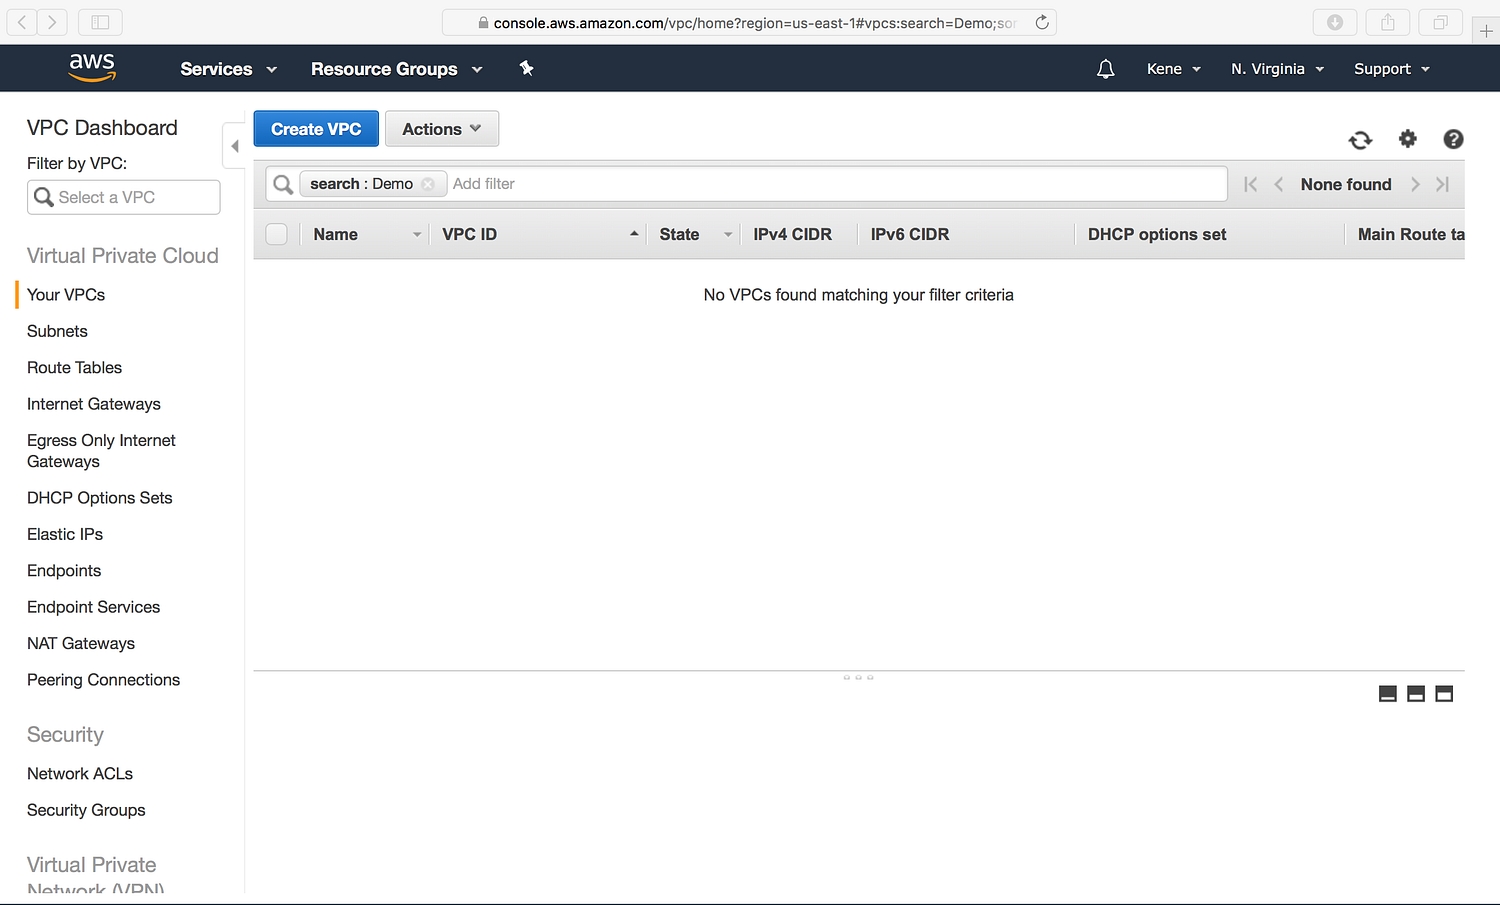Open the help question mark icon
The height and width of the screenshot is (905, 1500).
click(1453, 139)
